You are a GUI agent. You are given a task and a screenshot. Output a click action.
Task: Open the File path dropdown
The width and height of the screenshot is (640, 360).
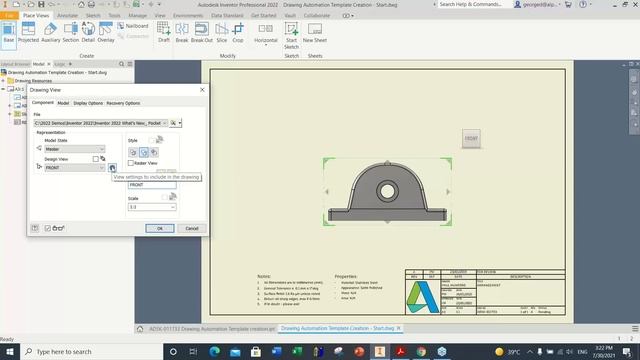[101, 123]
